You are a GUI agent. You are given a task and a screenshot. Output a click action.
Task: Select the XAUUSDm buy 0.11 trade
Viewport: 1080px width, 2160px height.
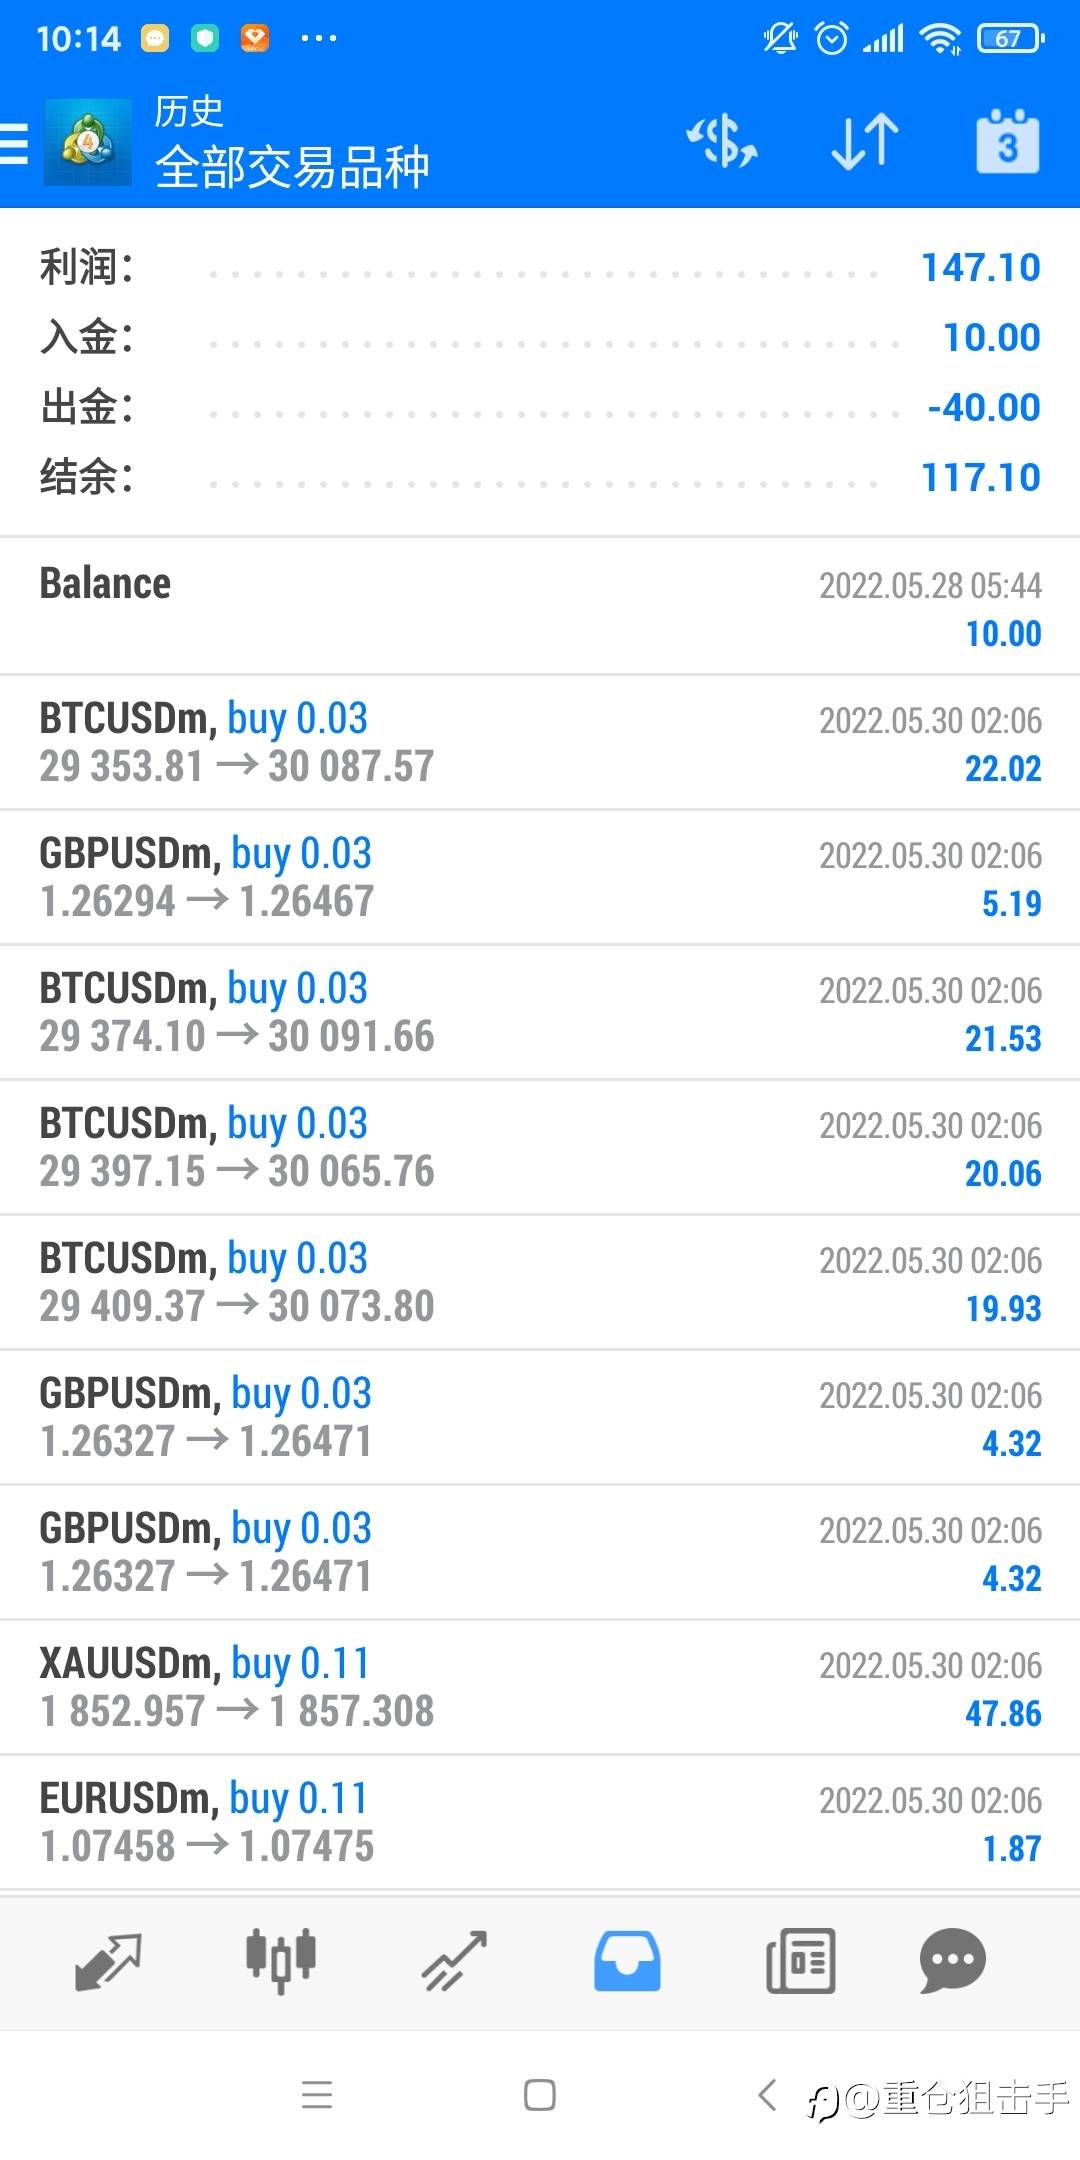coord(540,1687)
